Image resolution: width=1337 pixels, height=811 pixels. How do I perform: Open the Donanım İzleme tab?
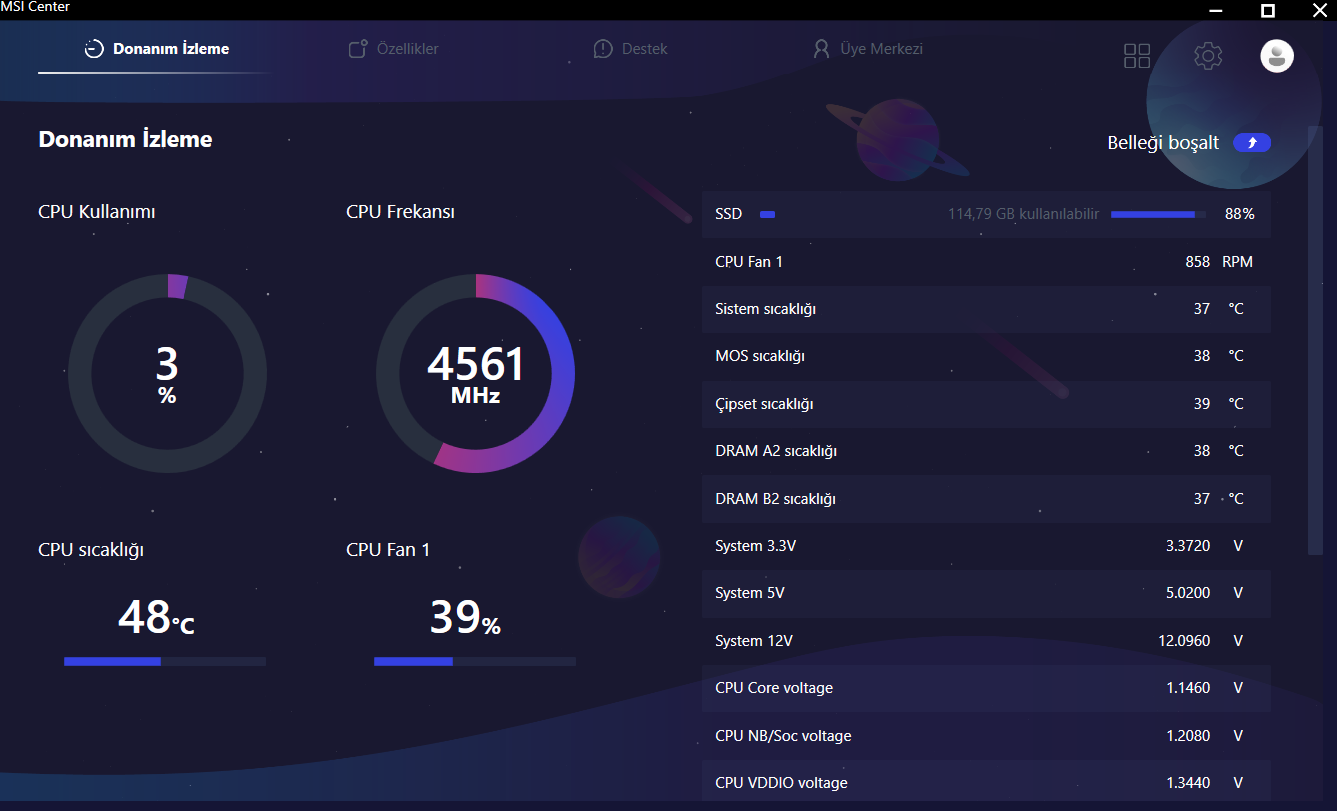tap(157, 49)
